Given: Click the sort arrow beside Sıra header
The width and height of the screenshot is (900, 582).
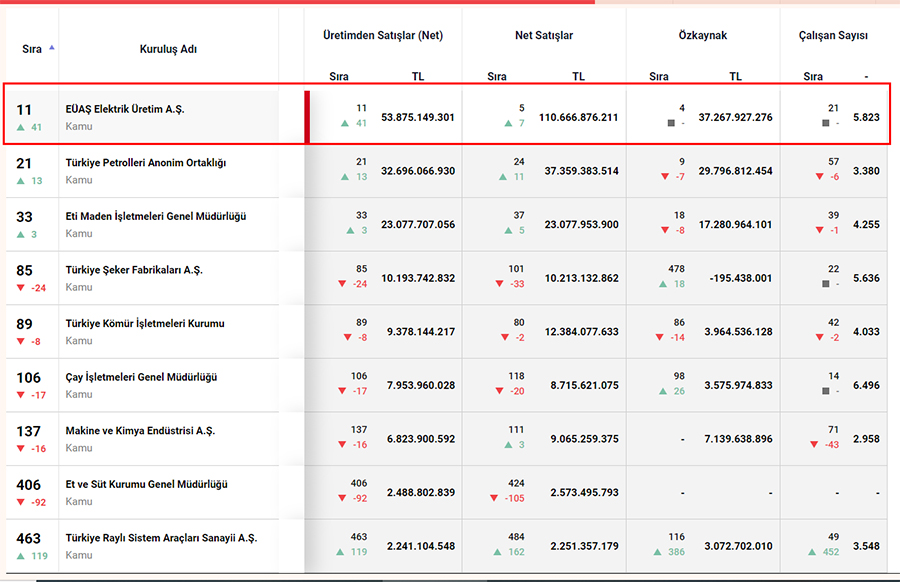Looking at the screenshot, I should click(x=52, y=48).
